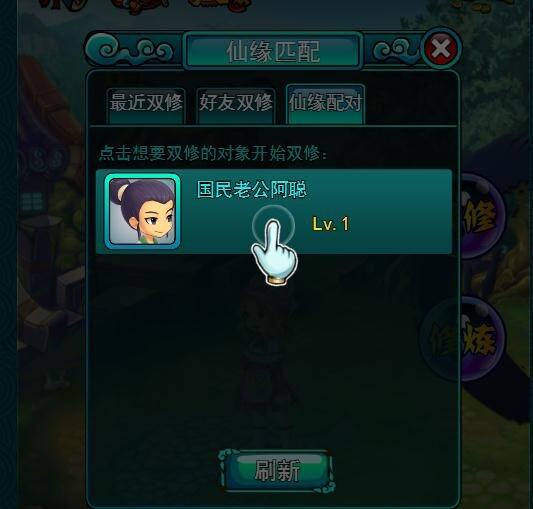Tap the glowing circle touch indicator
The image size is (533, 509).
pyautogui.click(x=273, y=225)
